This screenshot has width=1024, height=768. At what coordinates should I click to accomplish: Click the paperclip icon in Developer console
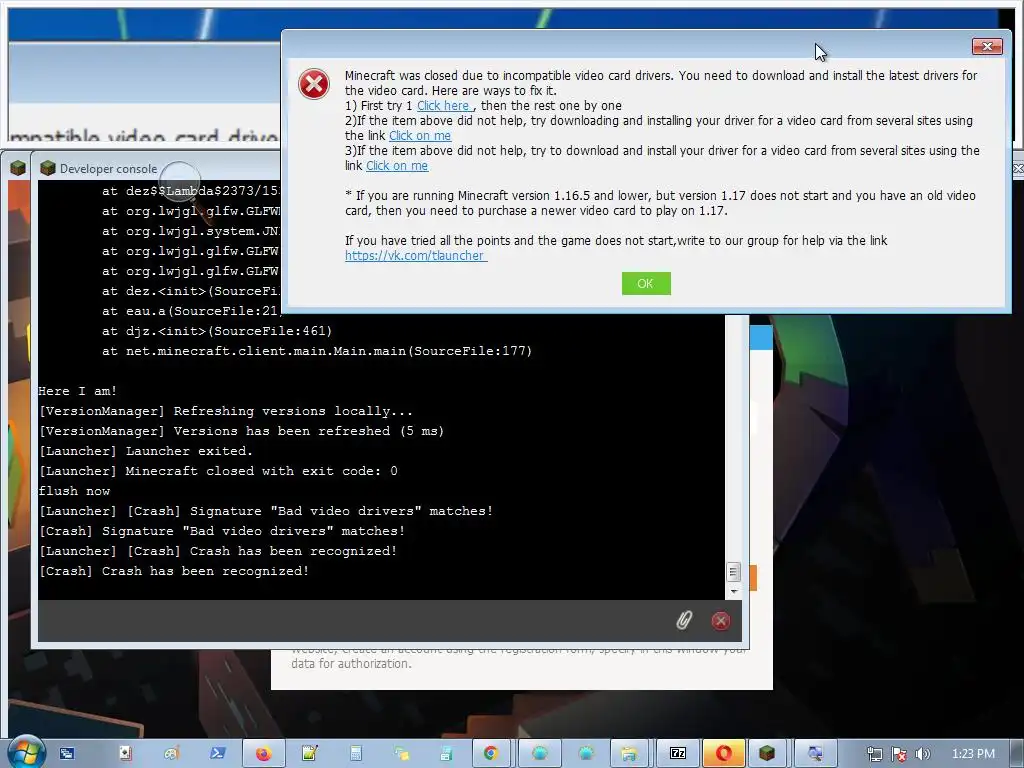tap(684, 620)
